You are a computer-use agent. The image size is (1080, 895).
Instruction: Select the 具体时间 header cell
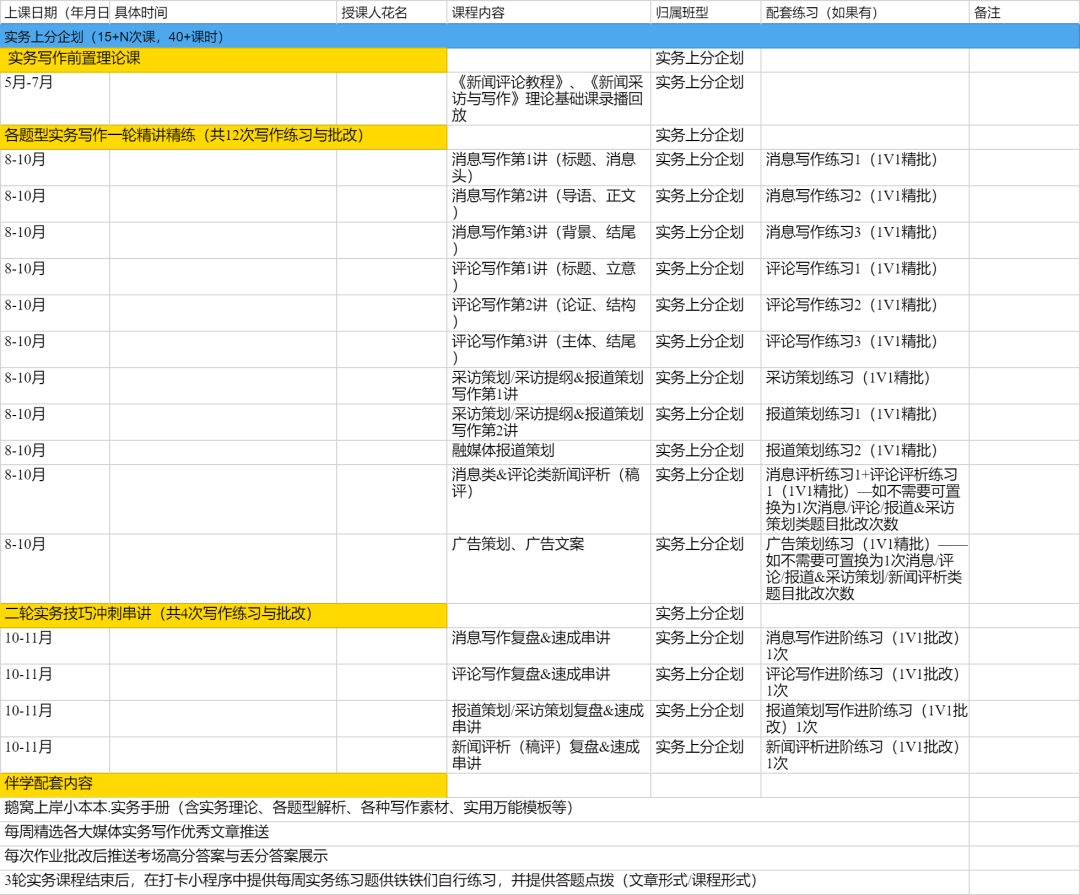[x=223, y=12]
